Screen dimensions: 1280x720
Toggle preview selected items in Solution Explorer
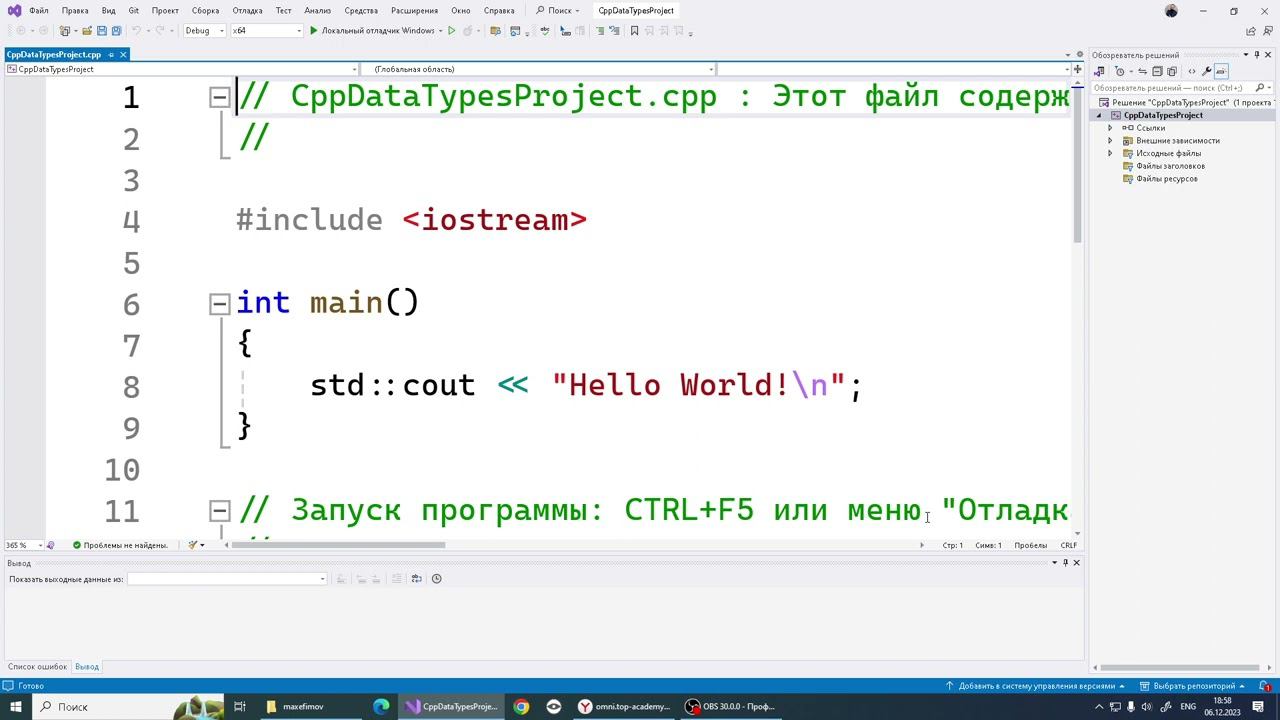point(1221,72)
